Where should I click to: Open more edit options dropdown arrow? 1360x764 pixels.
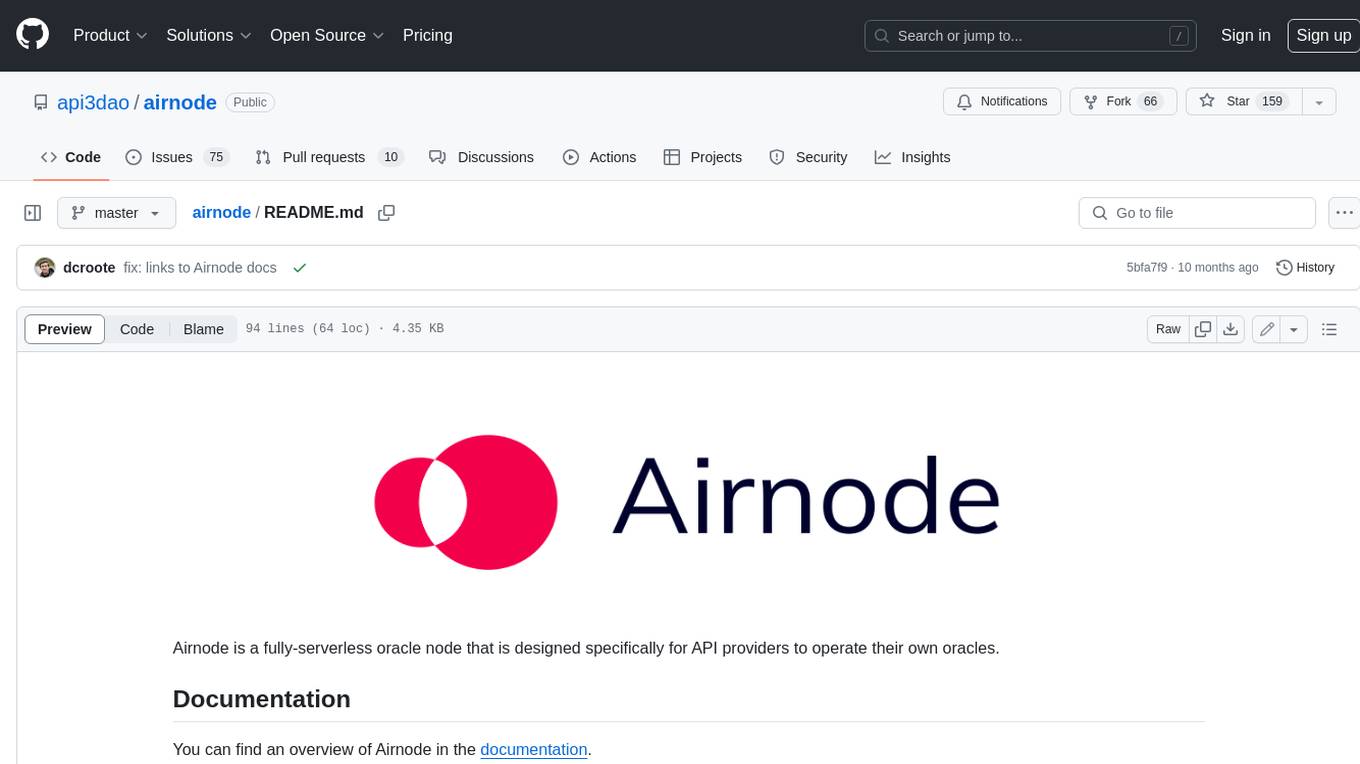[x=1294, y=329]
